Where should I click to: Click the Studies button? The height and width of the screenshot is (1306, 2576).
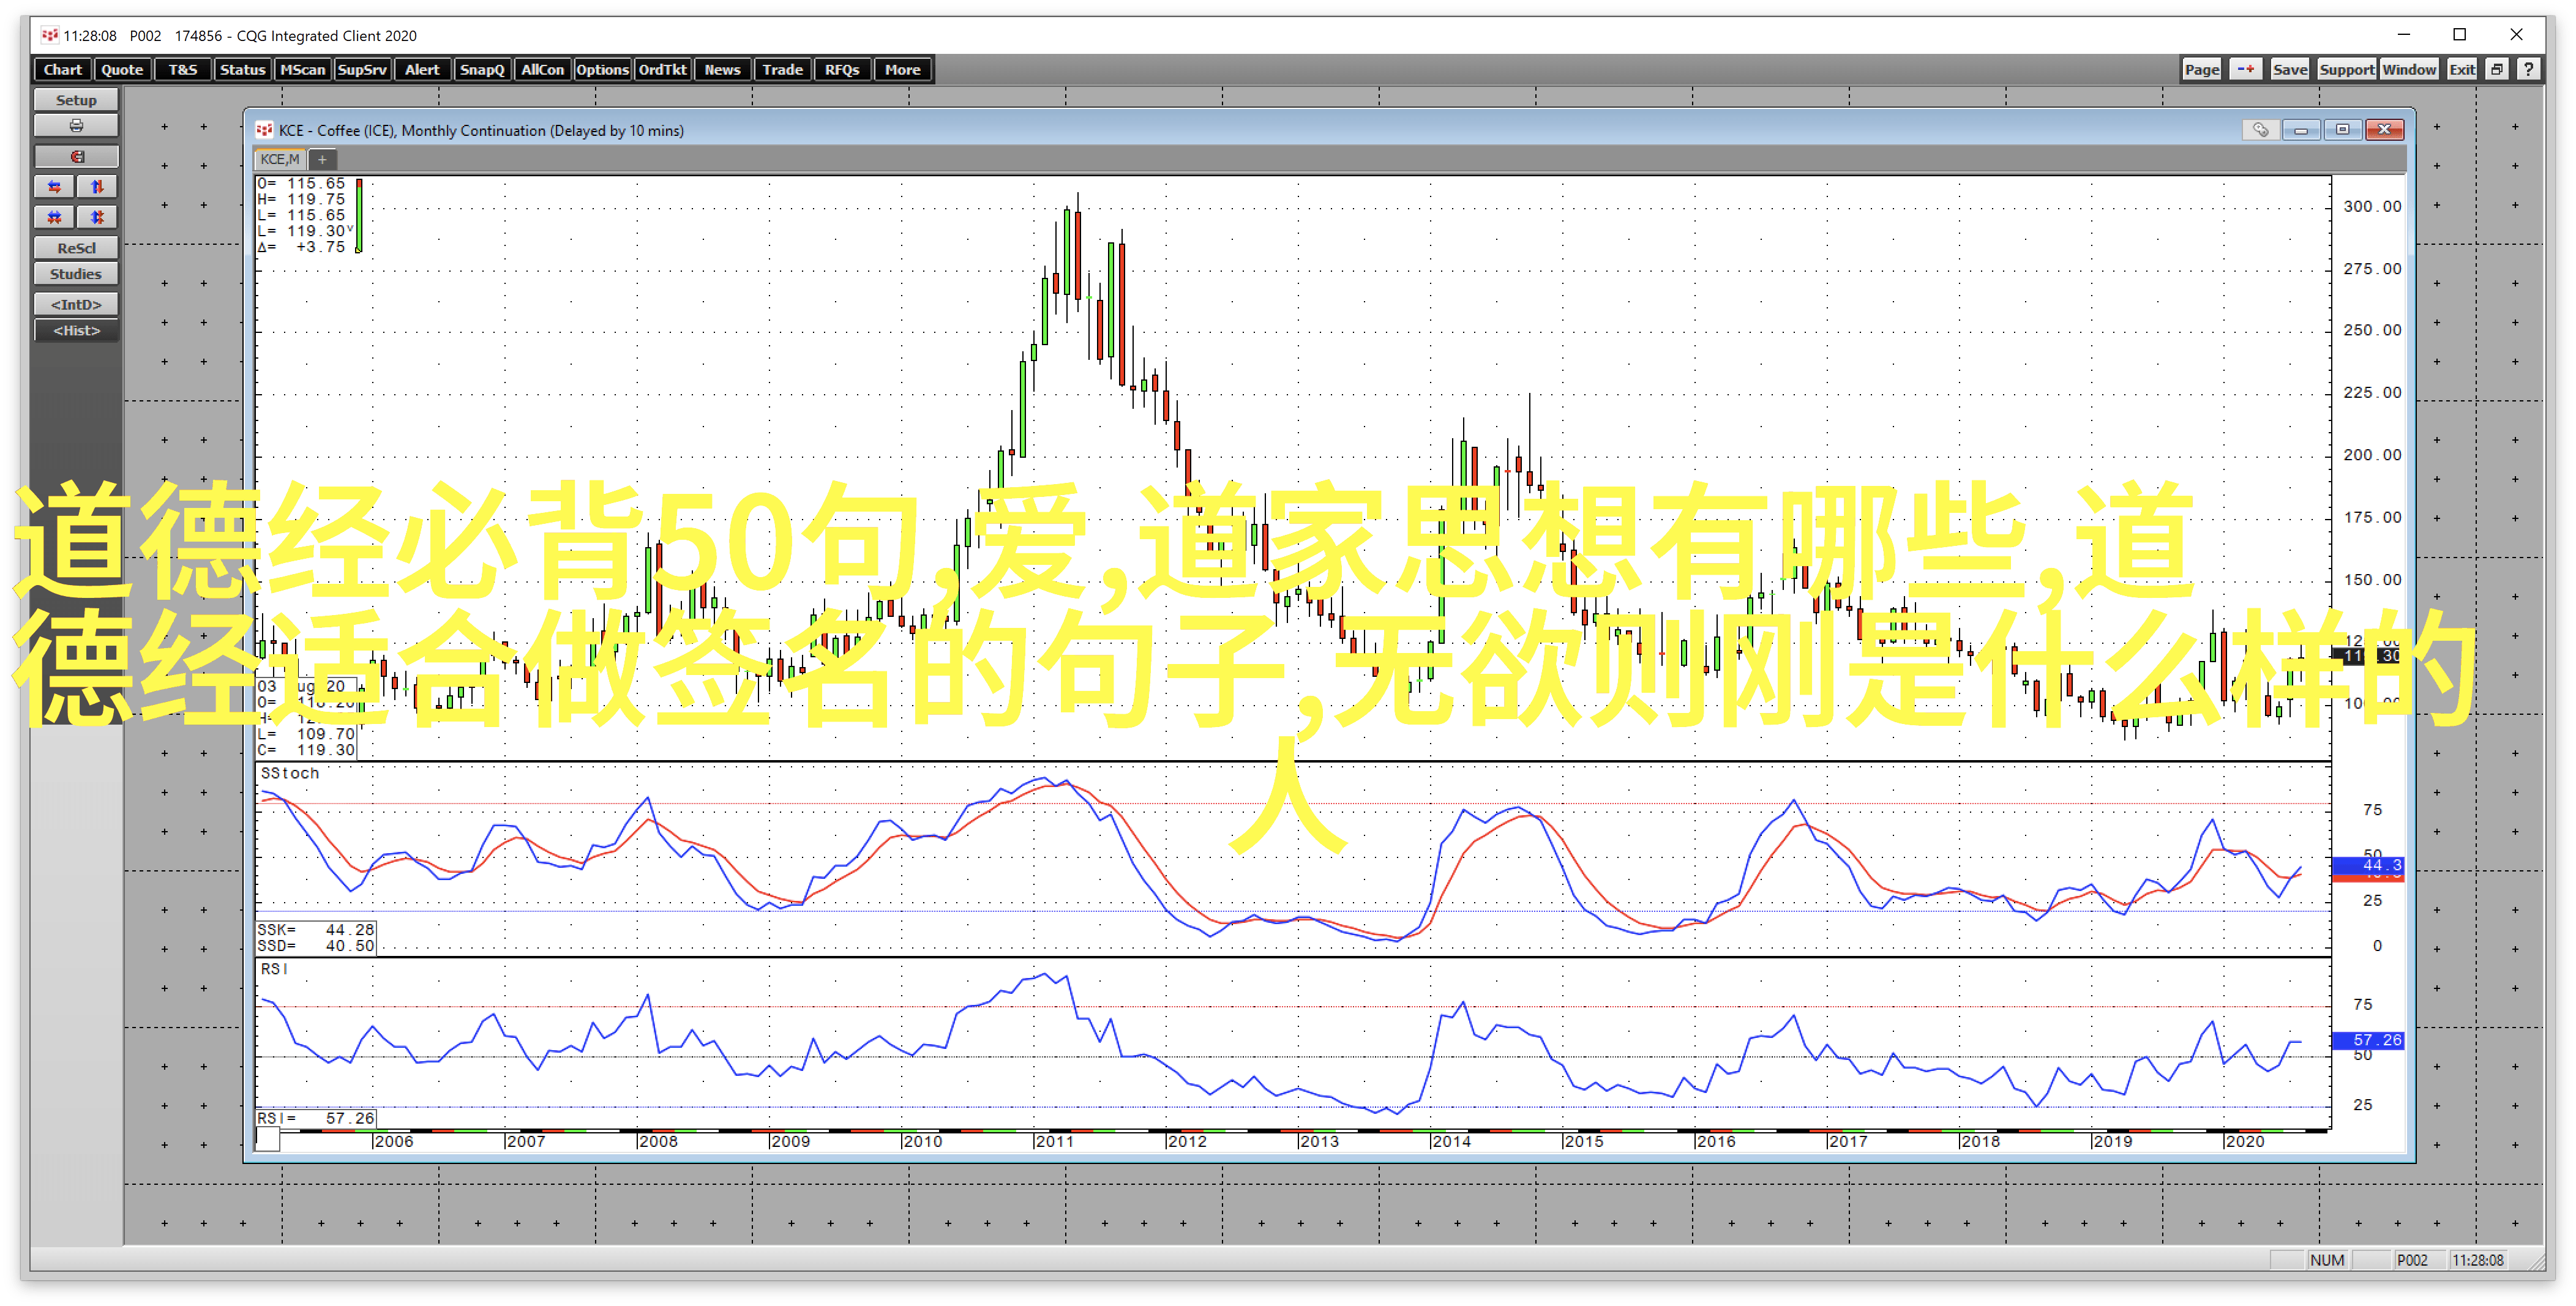76,274
